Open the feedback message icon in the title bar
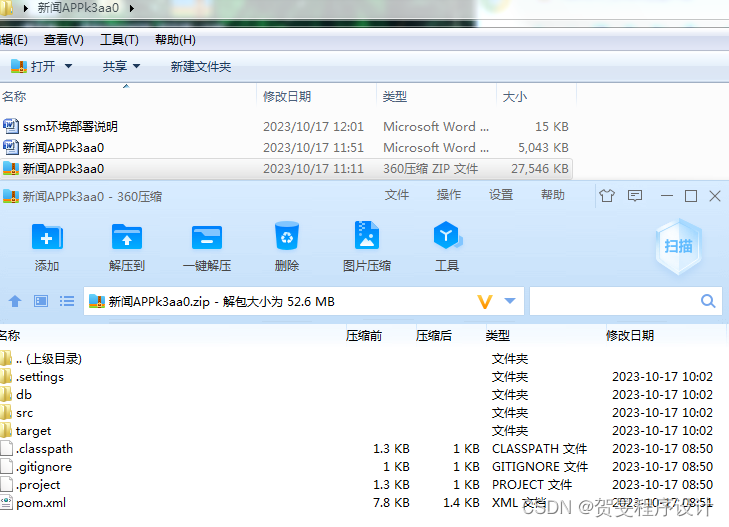This screenshot has height=527, width=729. pos(635,196)
